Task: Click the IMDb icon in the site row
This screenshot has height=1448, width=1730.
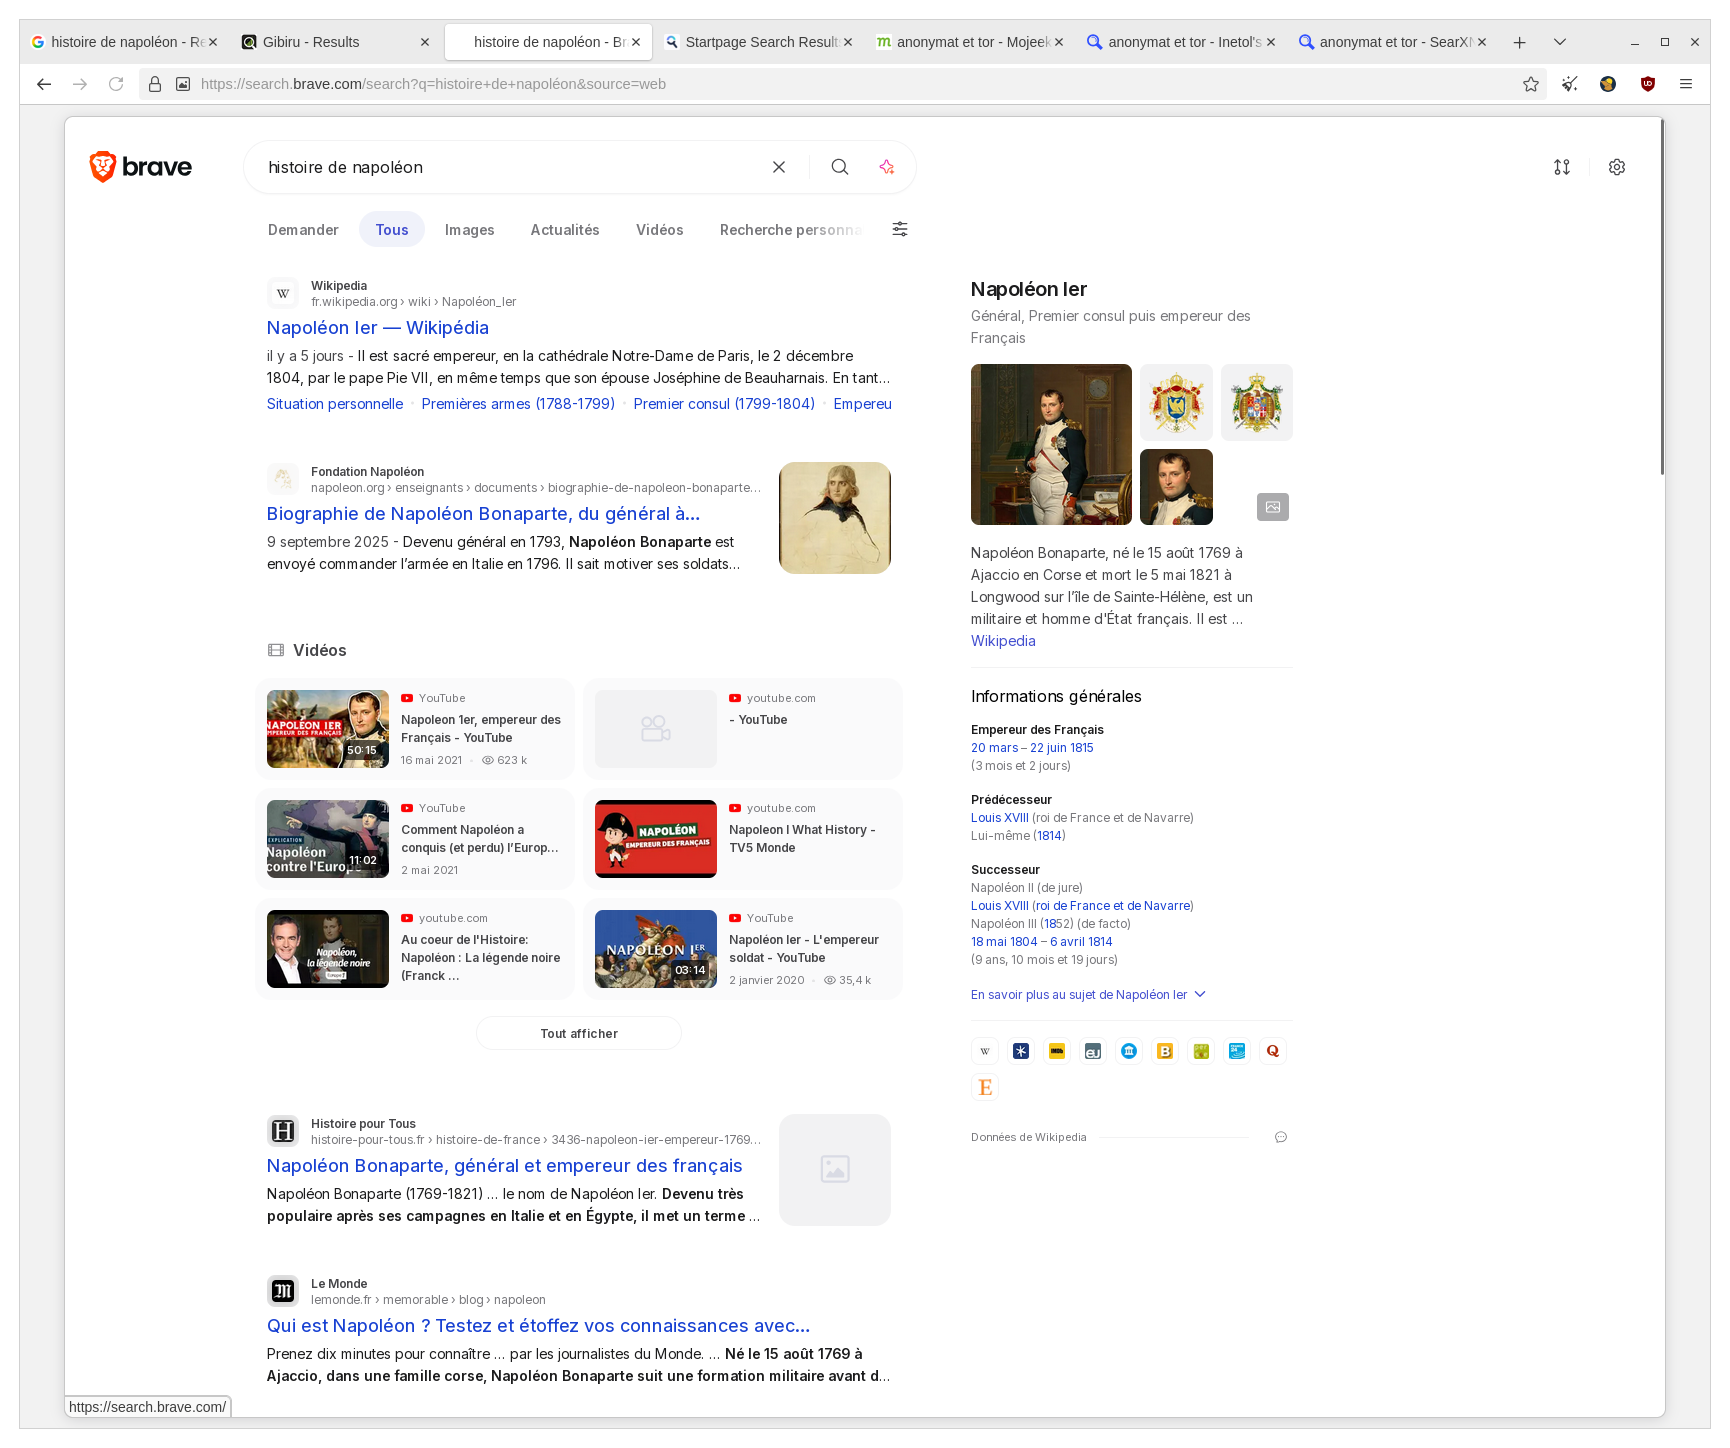Action: 1056,1051
